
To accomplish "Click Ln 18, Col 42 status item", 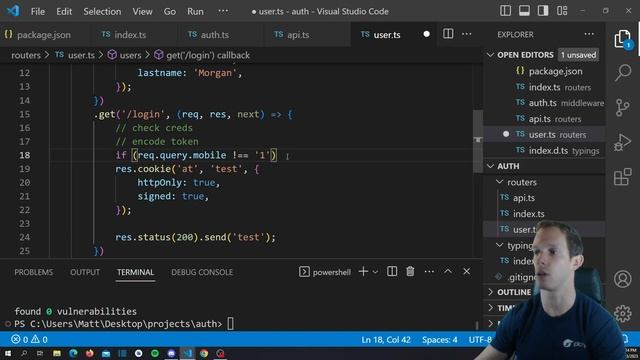I will point(386,340).
